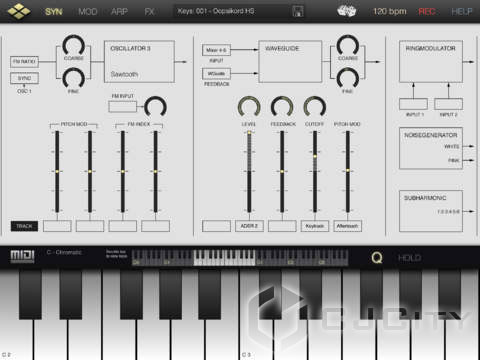The width and height of the screenshot is (480, 360).
Task: Set the first FM INDEX slider
Action: [123, 171]
